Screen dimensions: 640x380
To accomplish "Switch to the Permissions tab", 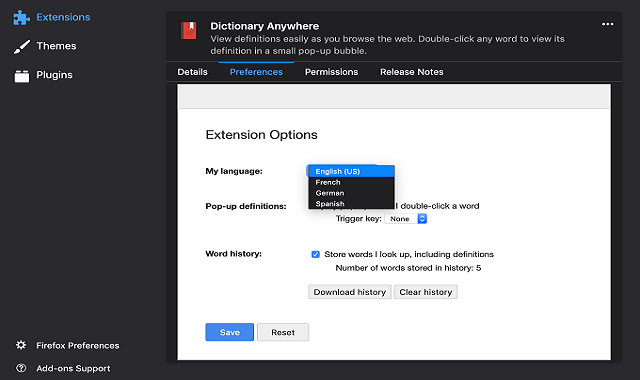I will [331, 72].
